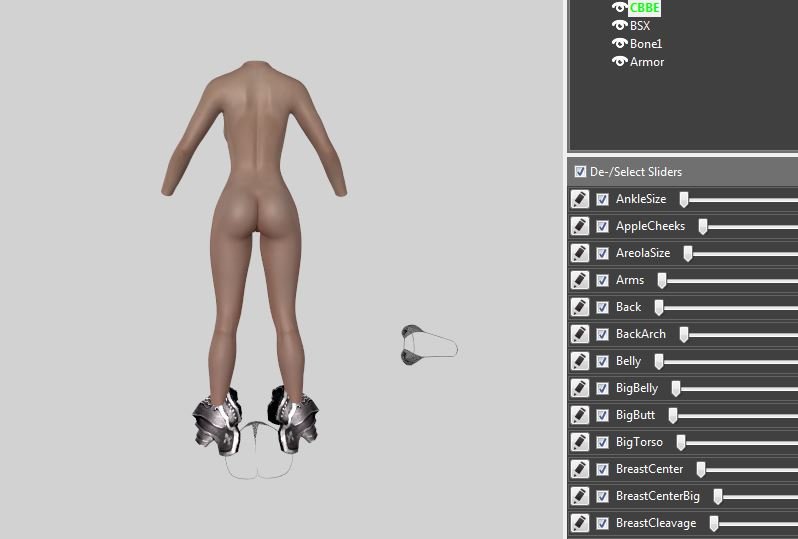The height and width of the screenshot is (539, 798).
Task: Uncheck the BreastCenter slider checkbox
Action: point(602,469)
